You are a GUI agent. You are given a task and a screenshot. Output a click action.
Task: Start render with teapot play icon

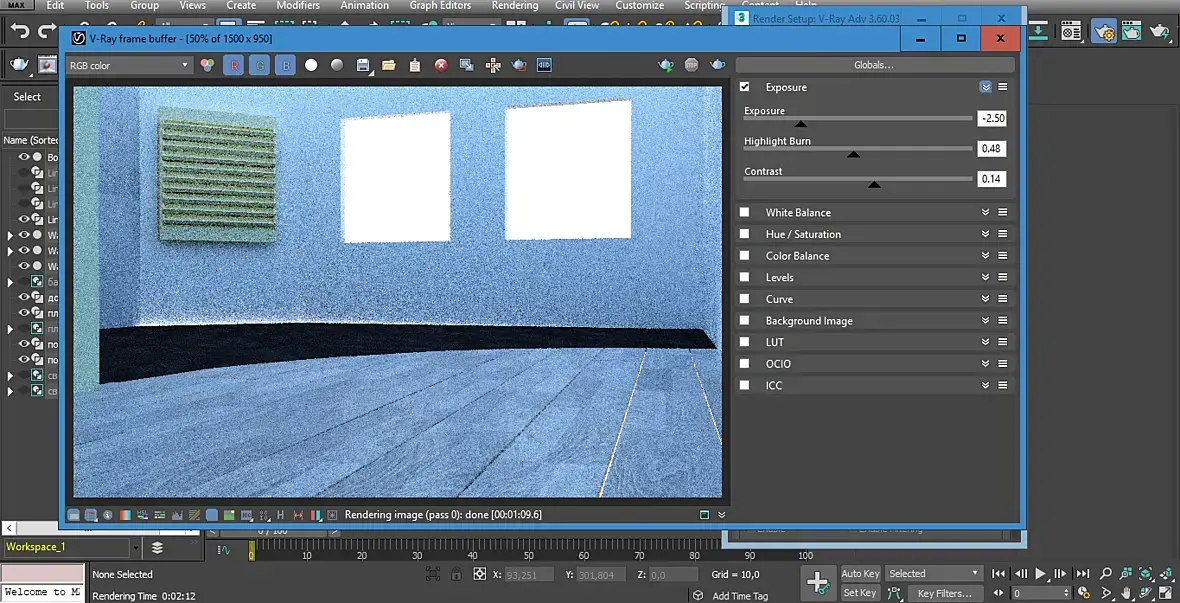pyautogui.click(x=666, y=65)
